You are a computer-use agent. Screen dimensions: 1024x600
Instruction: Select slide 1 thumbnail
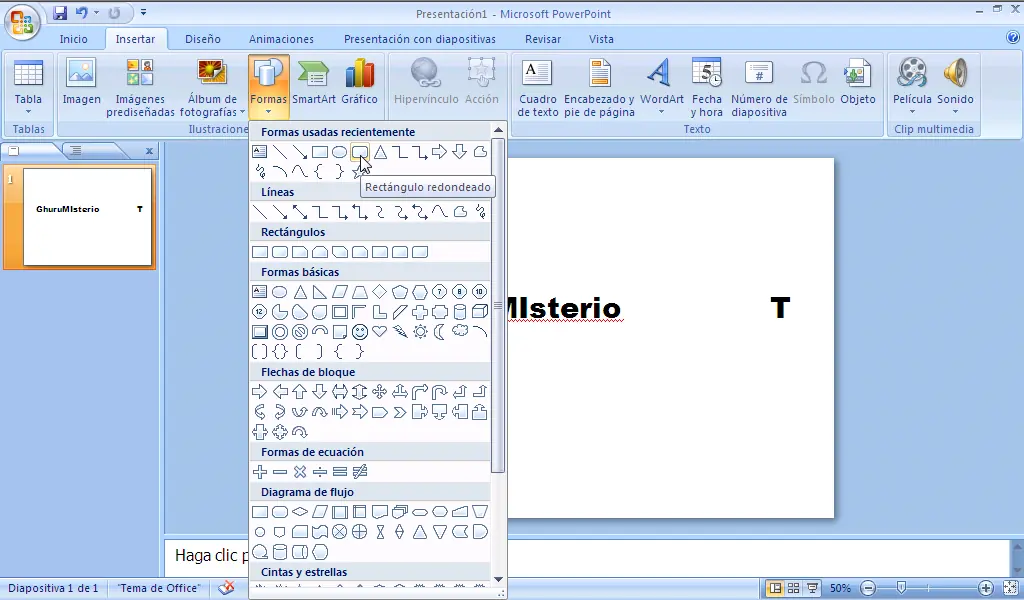[x=87, y=217]
